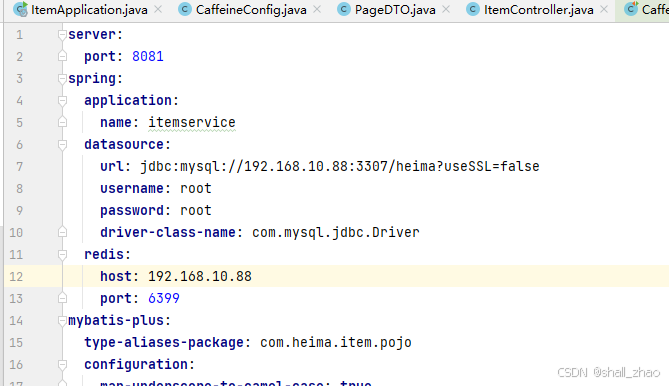Click the ItemController.java class icon
The width and height of the screenshot is (669, 386).
click(x=473, y=9)
